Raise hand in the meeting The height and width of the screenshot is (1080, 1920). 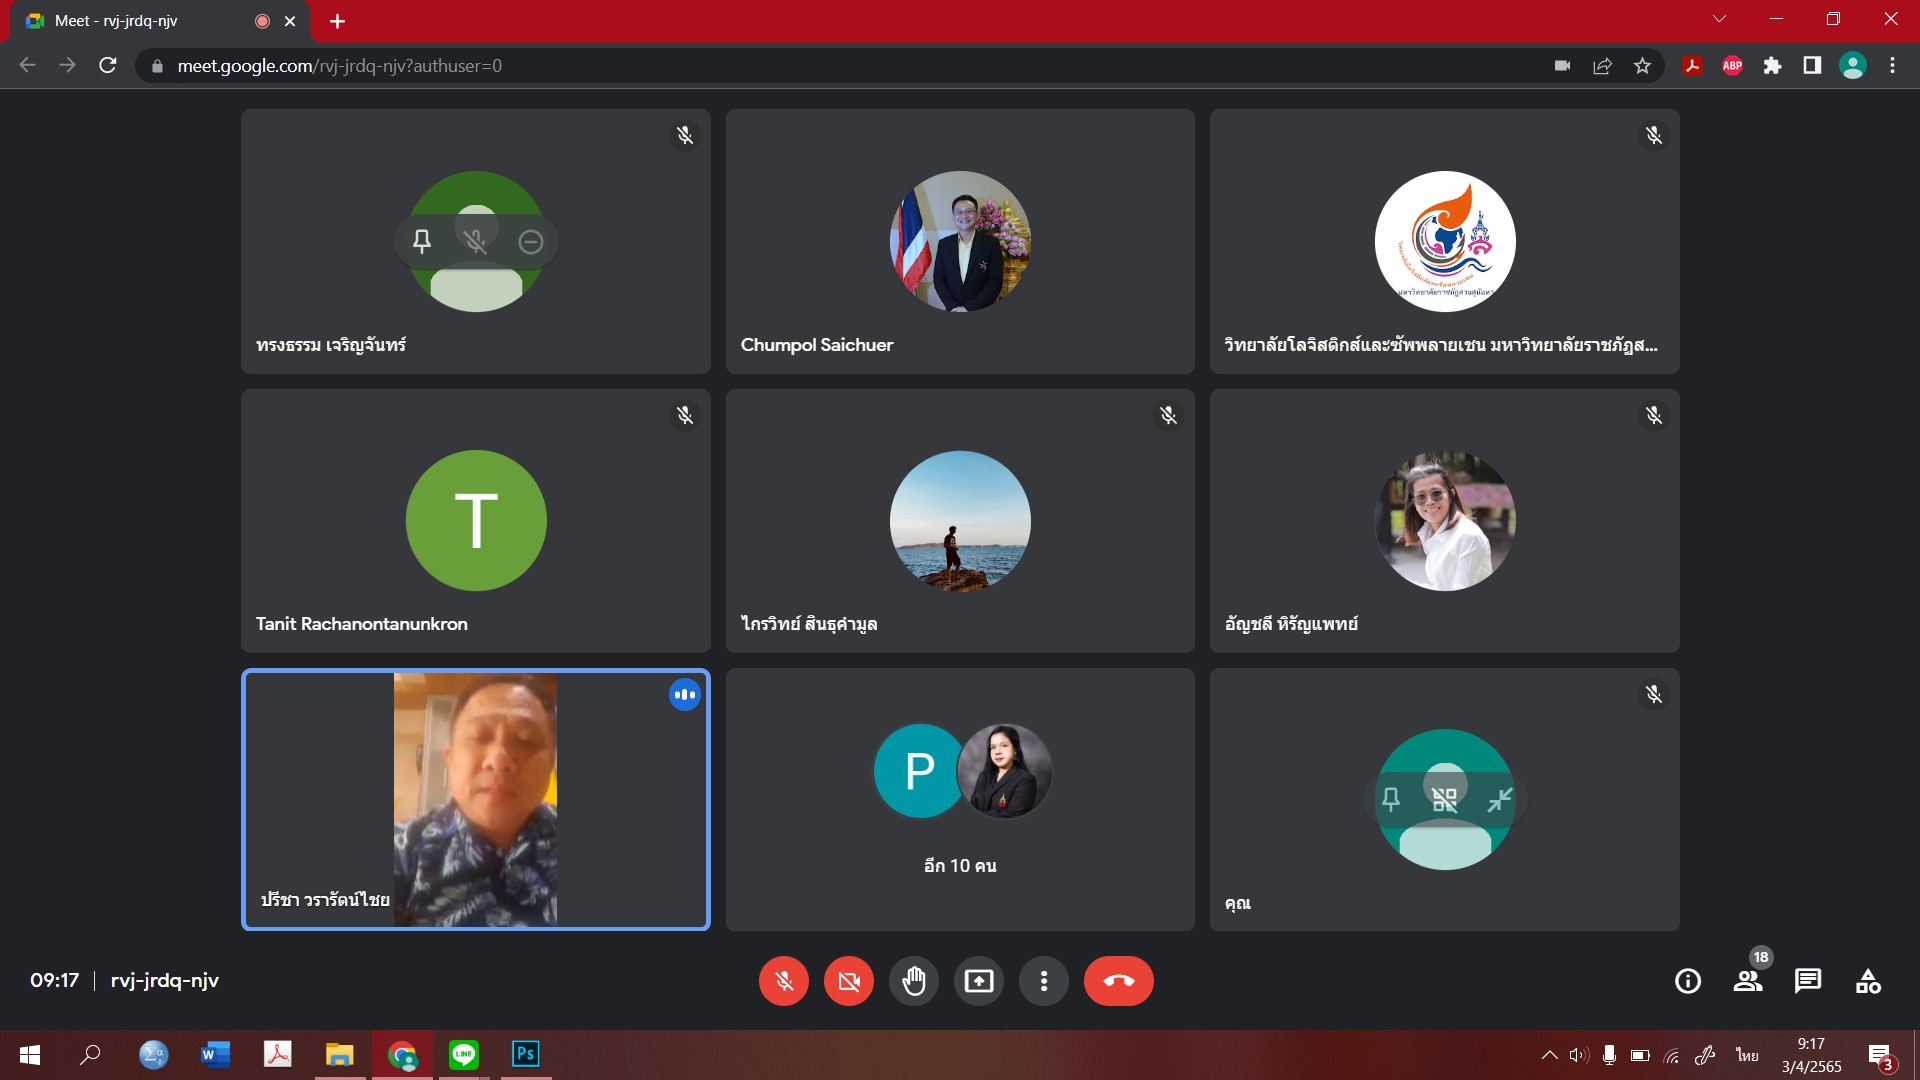pos(914,981)
